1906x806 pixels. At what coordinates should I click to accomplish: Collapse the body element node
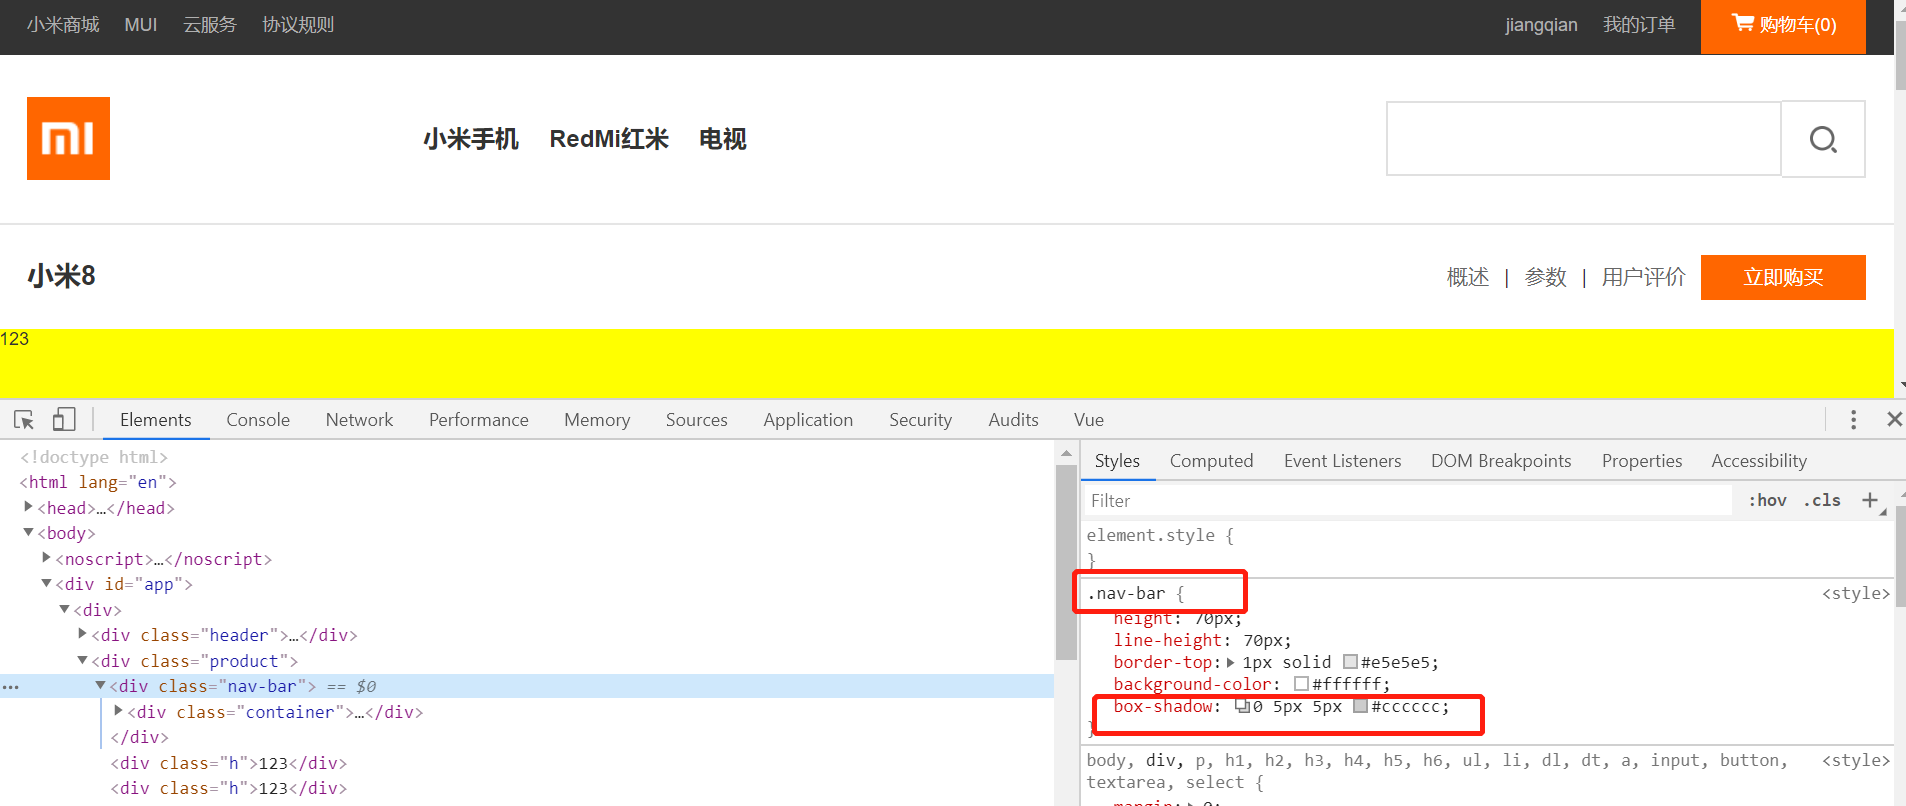point(28,533)
